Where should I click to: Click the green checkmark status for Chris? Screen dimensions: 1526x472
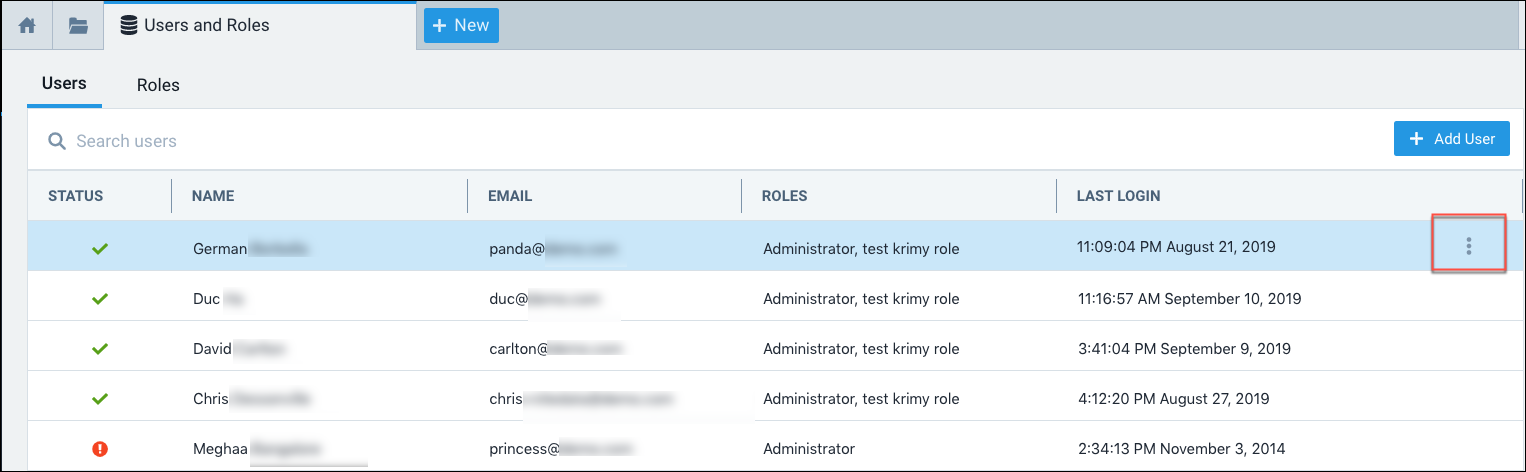point(99,398)
